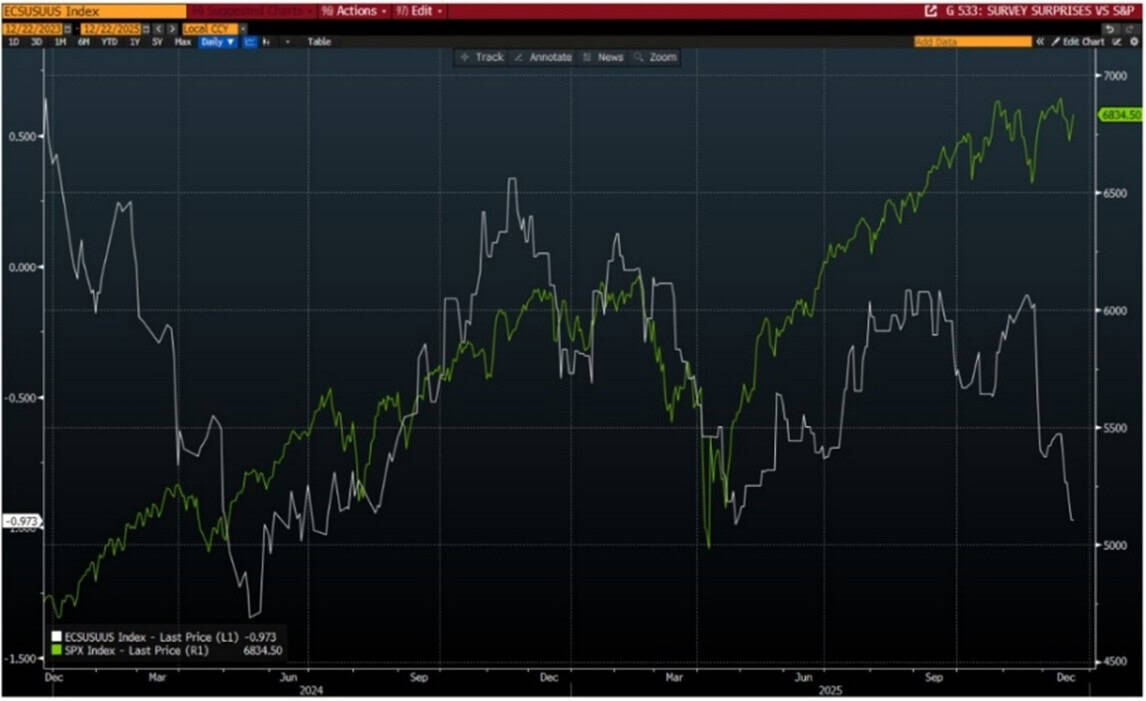This screenshot has height=701, width=1146.
Task: Open the Edit menu
Action: [421, 11]
